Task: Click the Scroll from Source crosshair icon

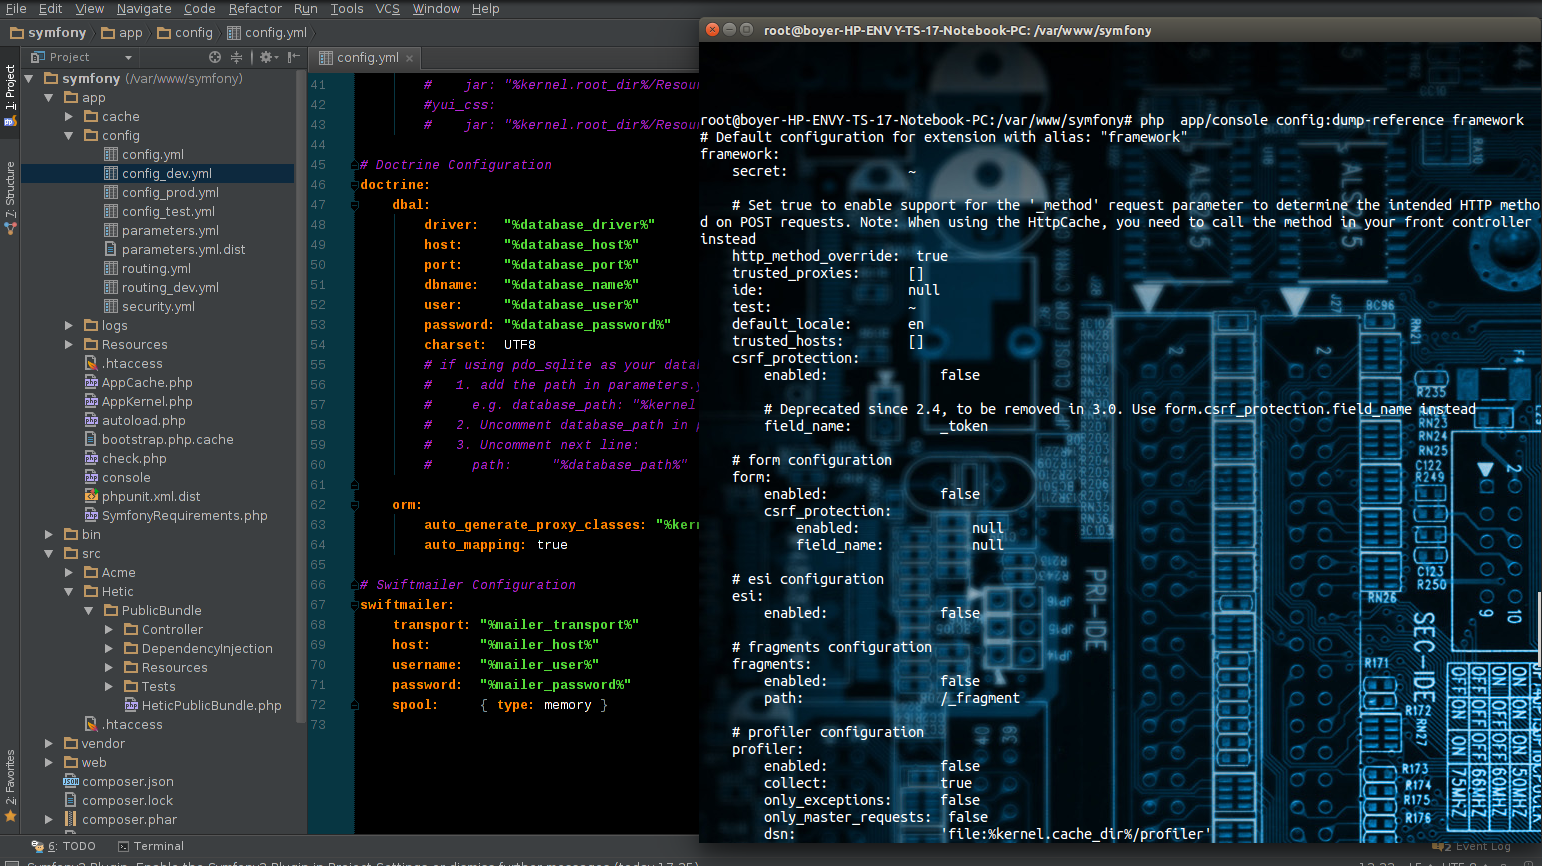Action: (214, 57)
